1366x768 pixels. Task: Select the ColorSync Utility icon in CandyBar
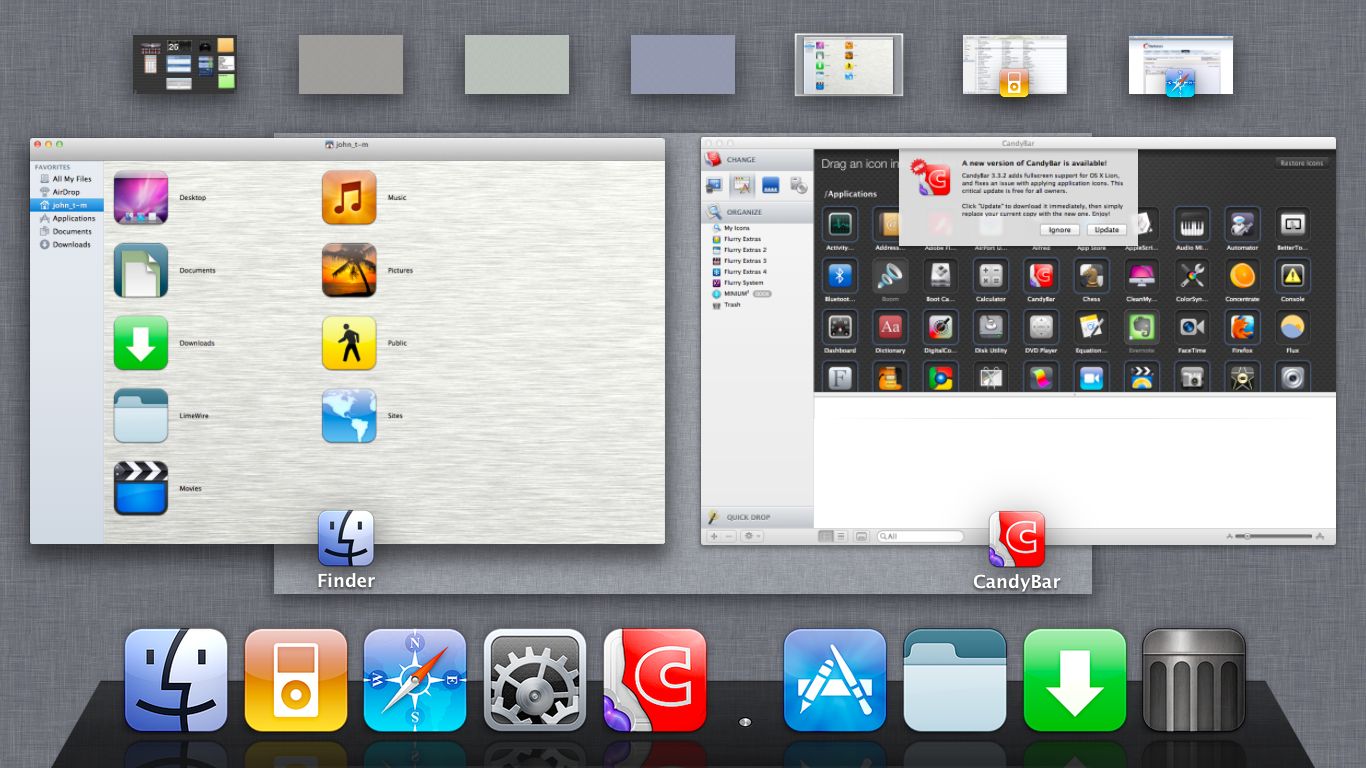(1192, 275)
